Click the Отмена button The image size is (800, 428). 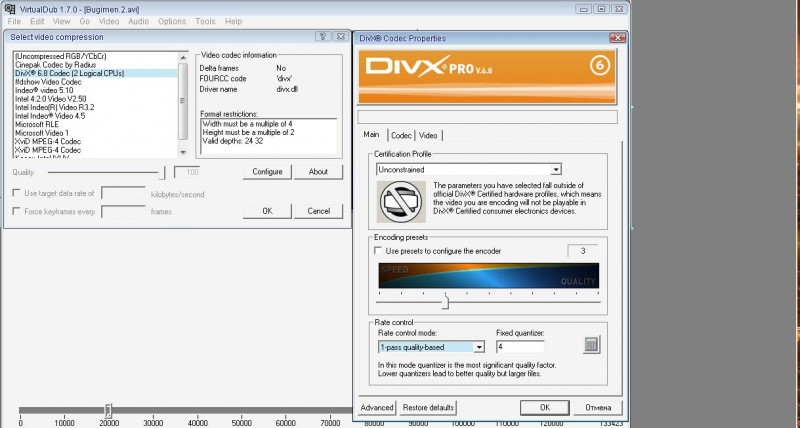[598, 408]
